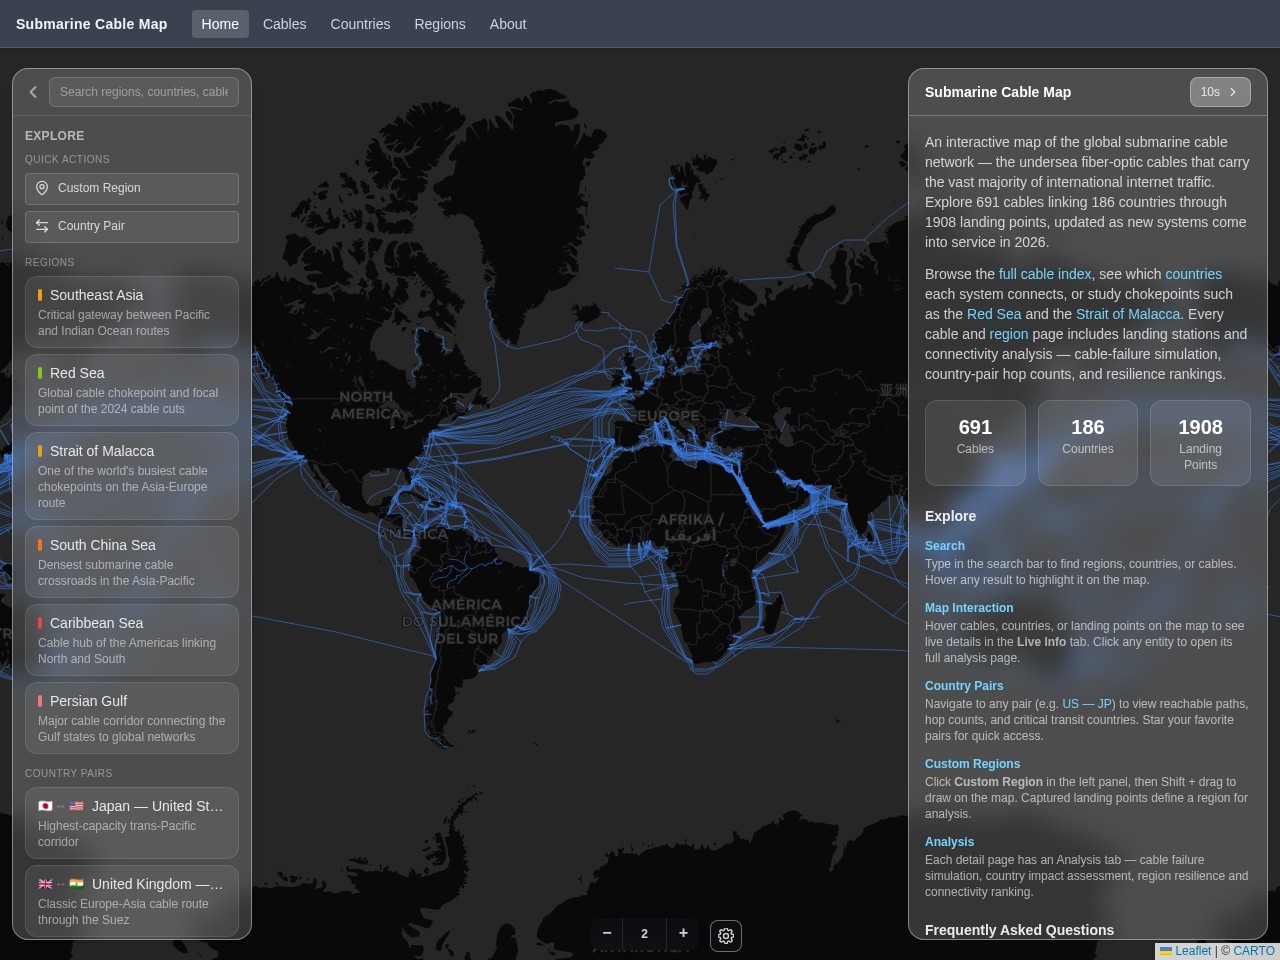
Task: Click the 186 Countries stat card
Action: pyautogui.click(x=1088, y=443)
